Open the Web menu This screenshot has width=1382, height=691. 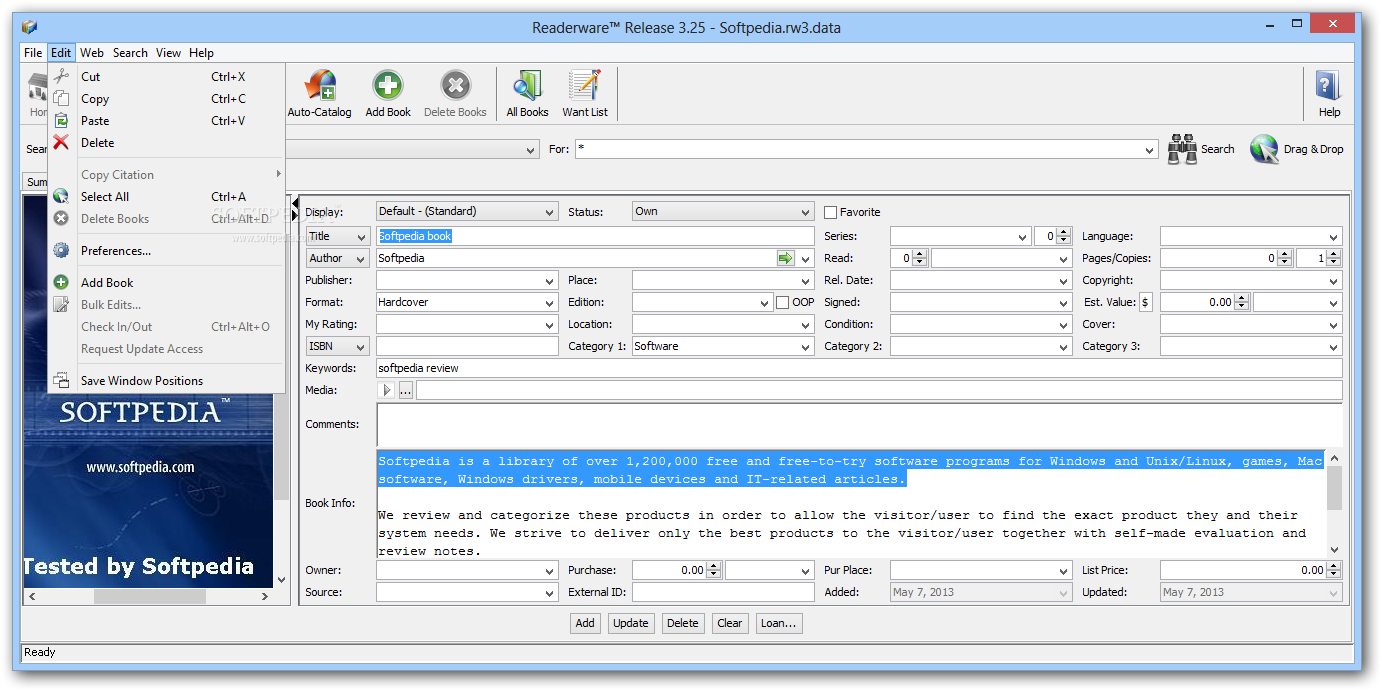coord(92,53)
